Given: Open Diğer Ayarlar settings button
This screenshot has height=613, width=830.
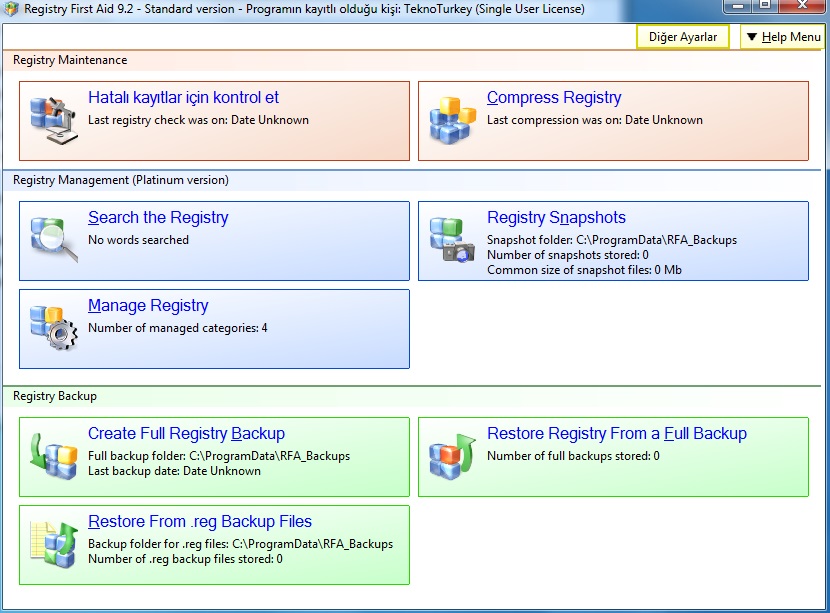Looking at the screenshot, I should (682, 37).
